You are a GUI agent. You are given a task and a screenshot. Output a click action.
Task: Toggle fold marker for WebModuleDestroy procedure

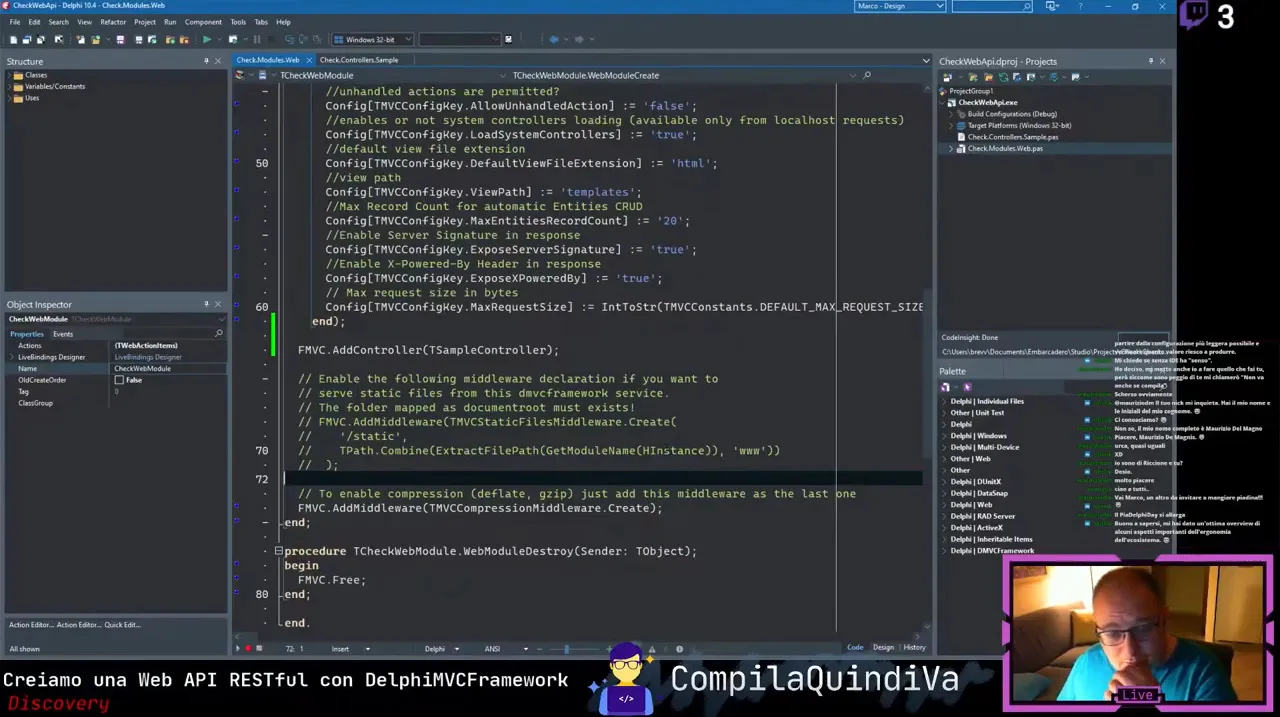click(279, 551)
